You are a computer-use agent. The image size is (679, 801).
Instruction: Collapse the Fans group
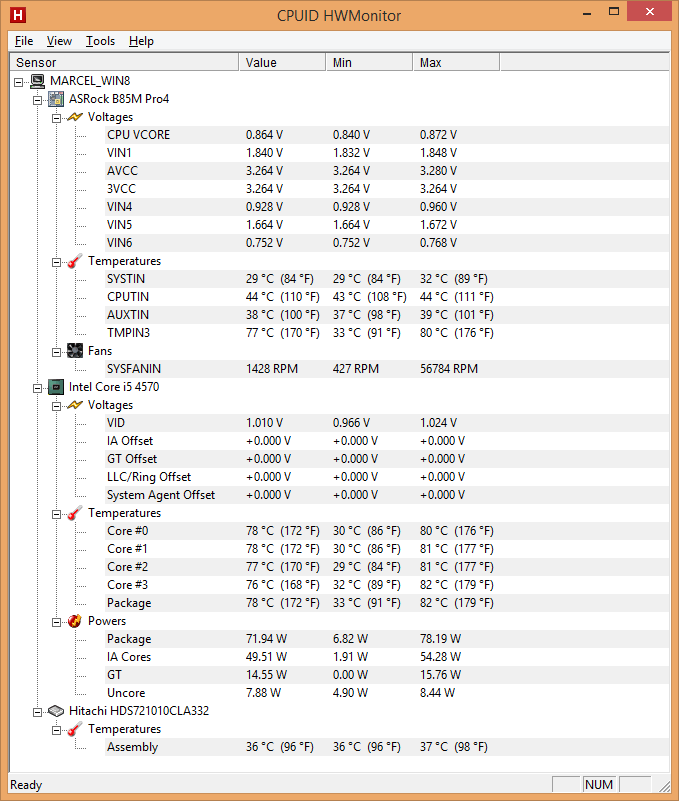56,352
